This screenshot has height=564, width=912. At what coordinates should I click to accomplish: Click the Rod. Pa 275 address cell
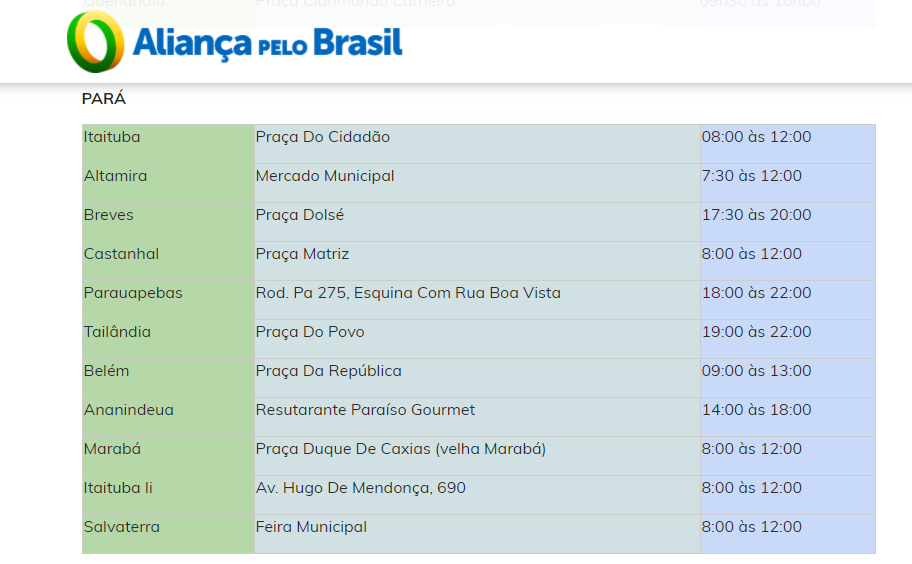click(408, 293)
